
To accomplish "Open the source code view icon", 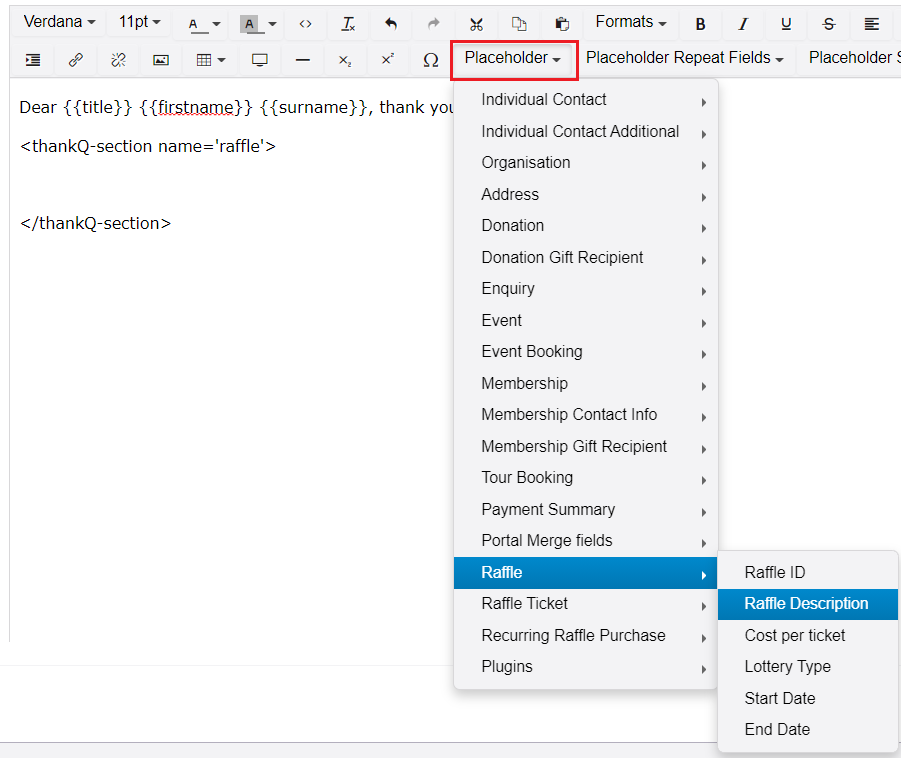I will tap(305, 24).
